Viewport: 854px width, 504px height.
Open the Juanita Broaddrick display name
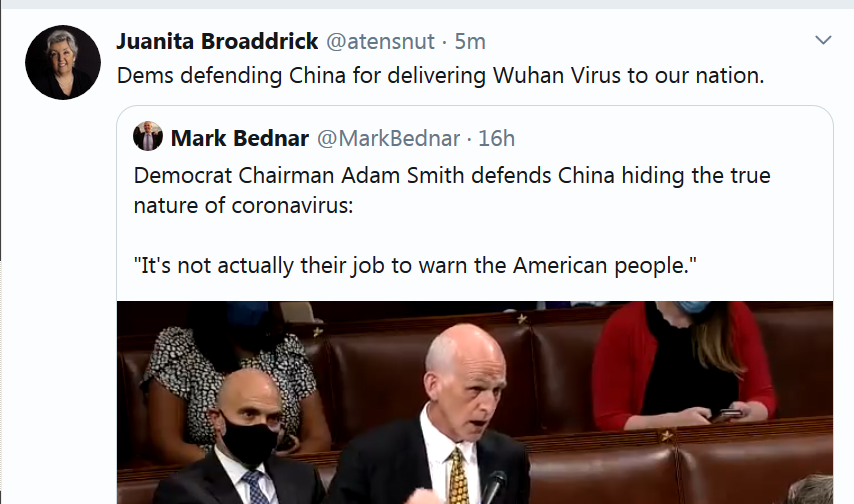coord(217,41)
